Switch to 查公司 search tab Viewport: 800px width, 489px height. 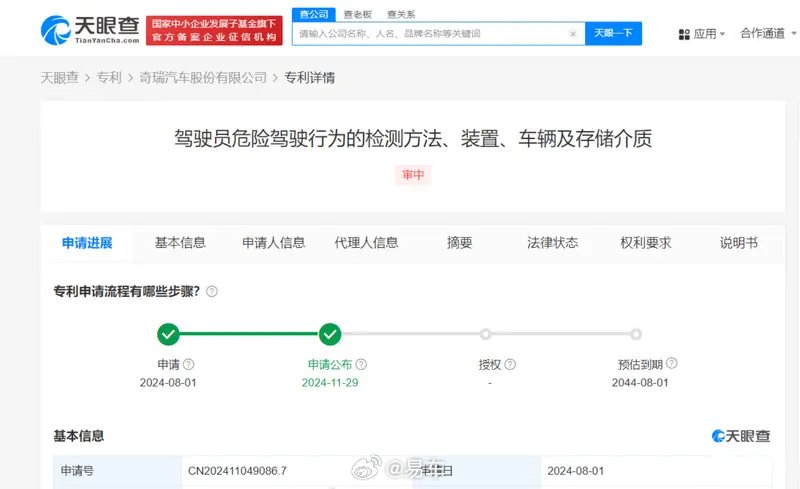point(314,14)
